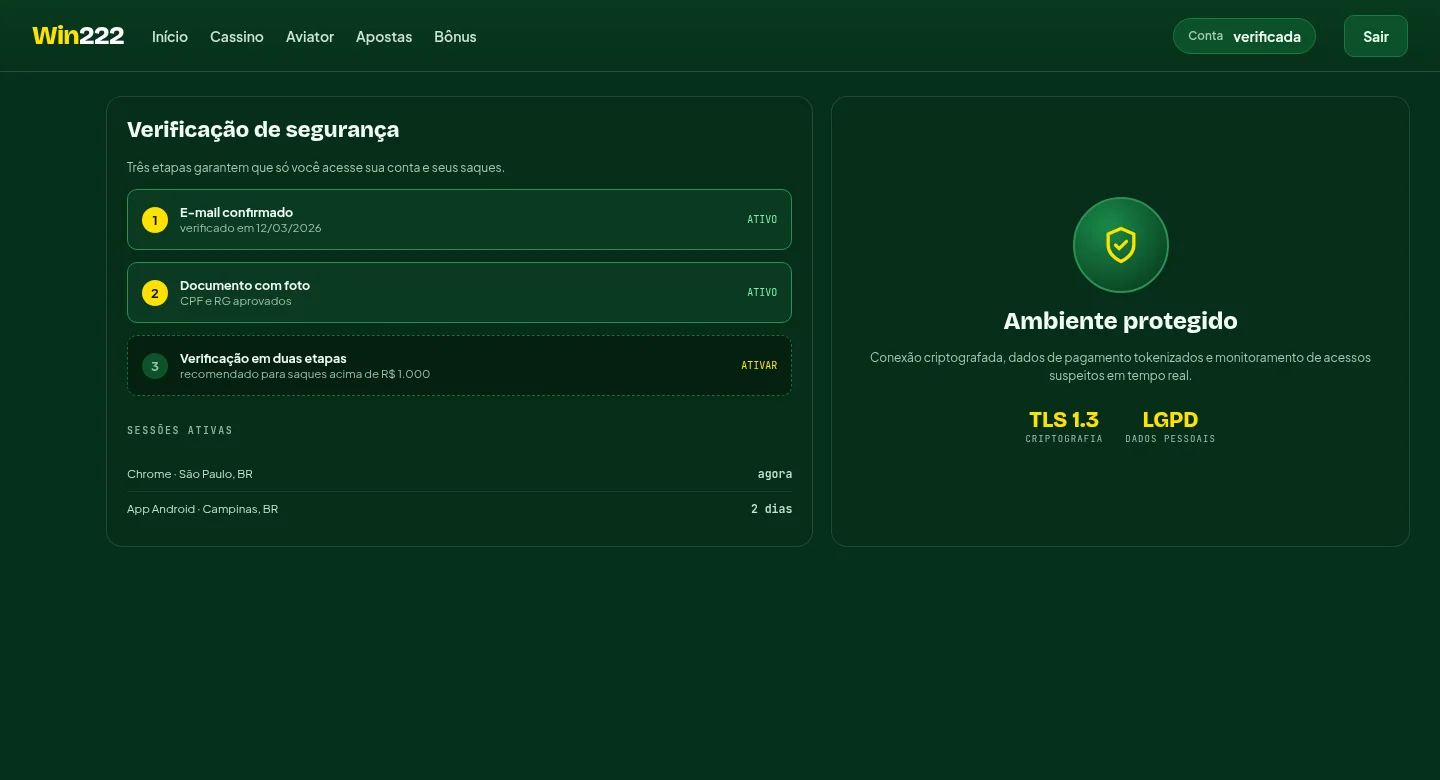The height and width of the screenshot is (780, 1440).
Task: Select the Verificação em duas etapas title
Action: 263,358
